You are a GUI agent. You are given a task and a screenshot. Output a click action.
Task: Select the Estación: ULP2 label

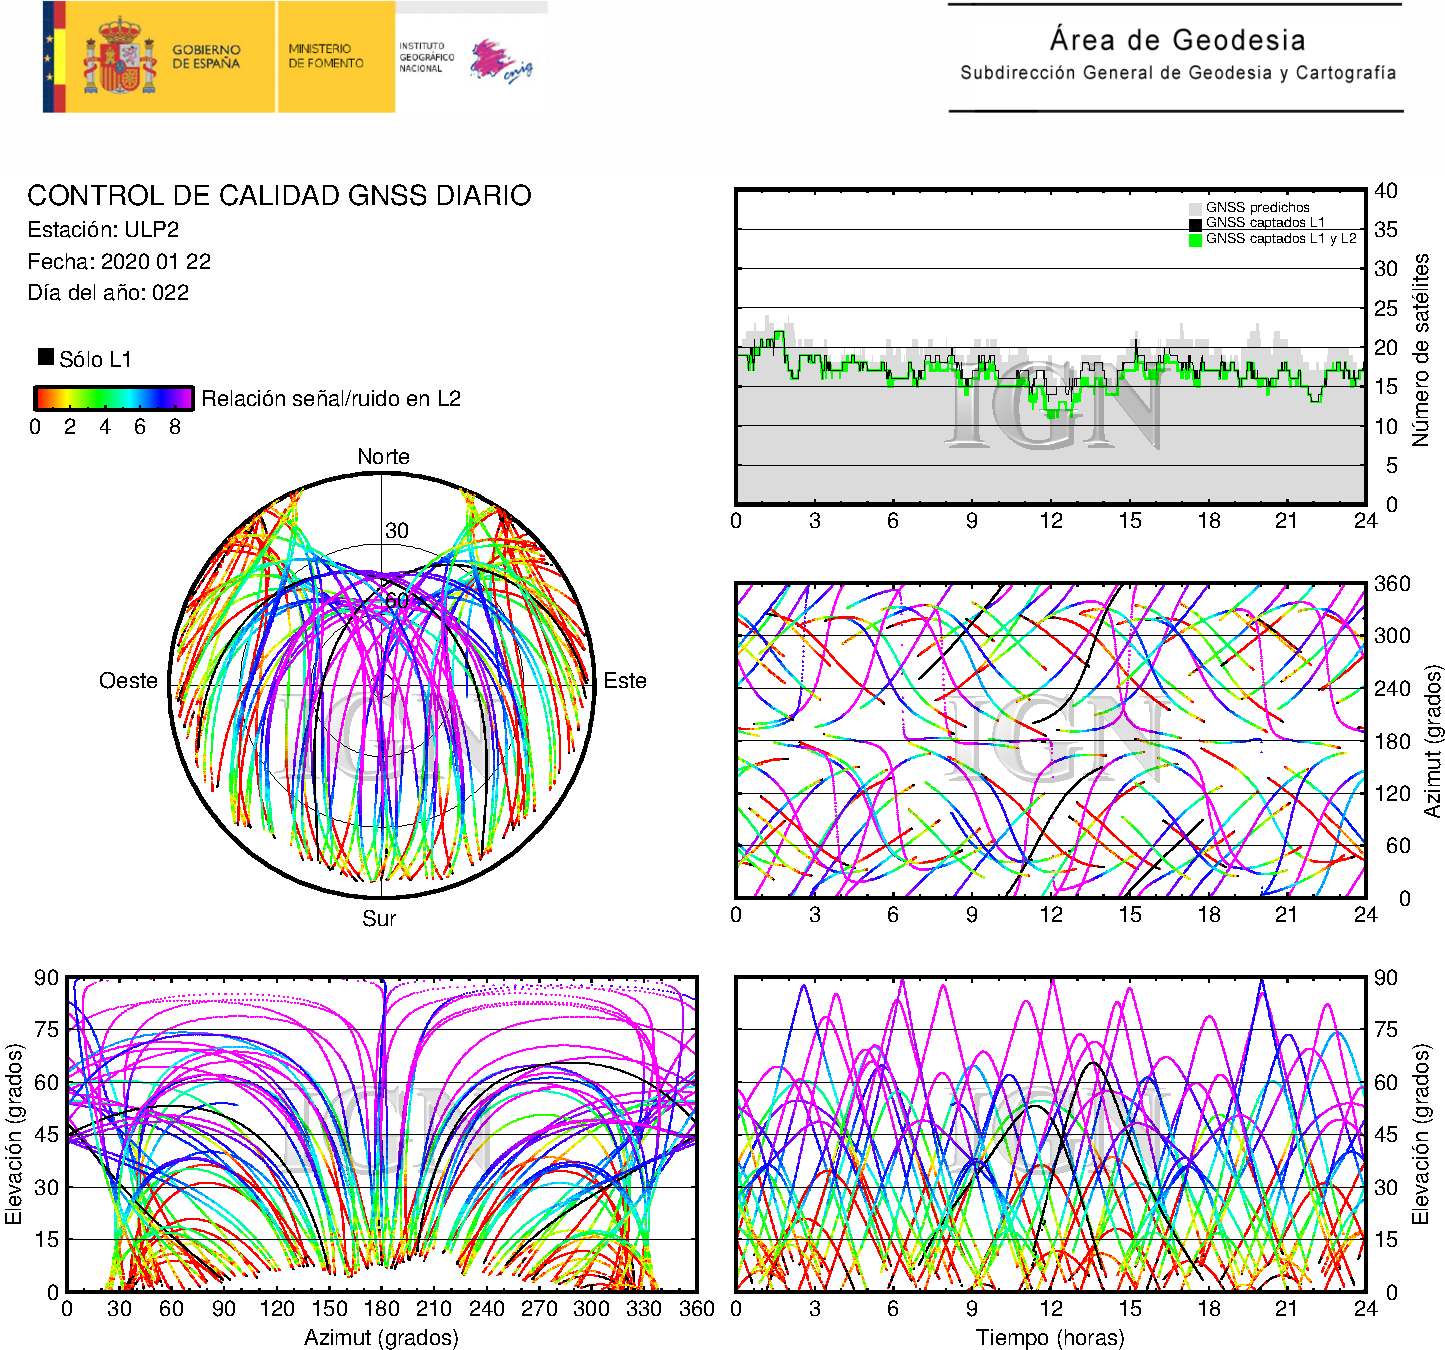103,230
